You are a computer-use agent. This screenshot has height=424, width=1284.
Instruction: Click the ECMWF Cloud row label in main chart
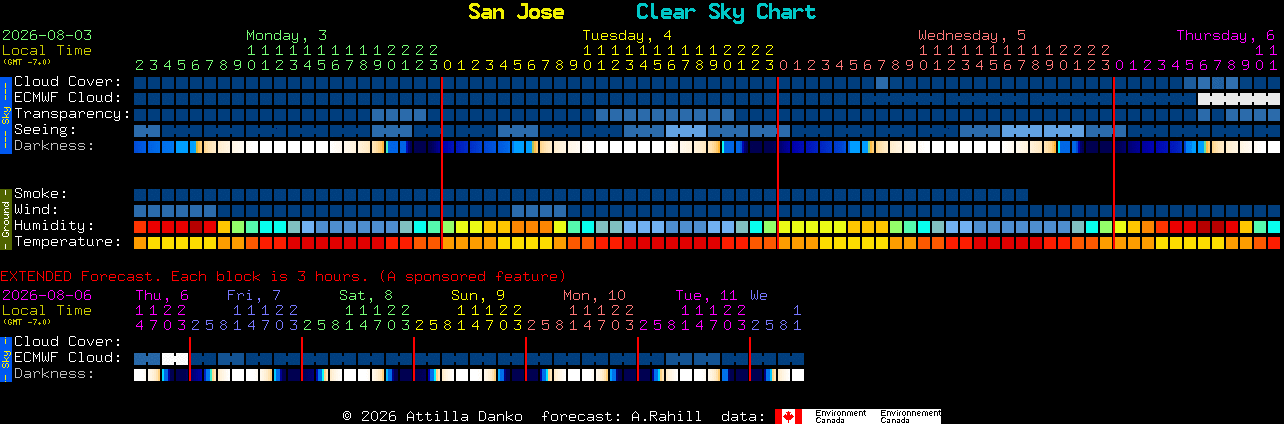[x=68, y=98]
